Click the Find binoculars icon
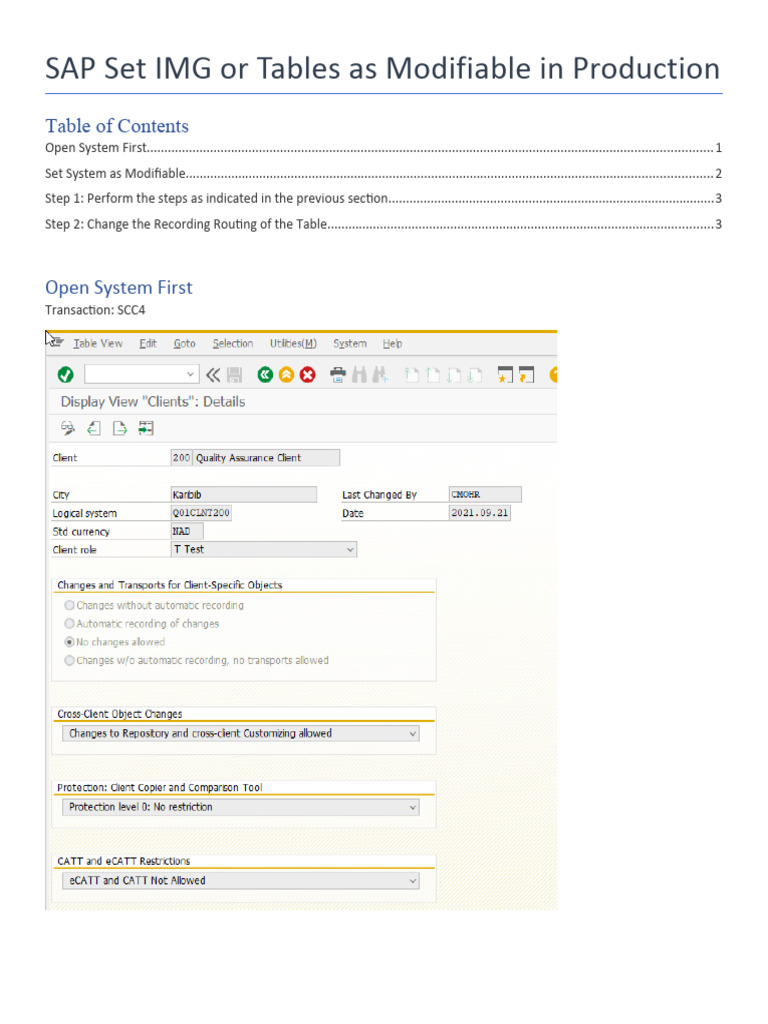 [359, 375]
